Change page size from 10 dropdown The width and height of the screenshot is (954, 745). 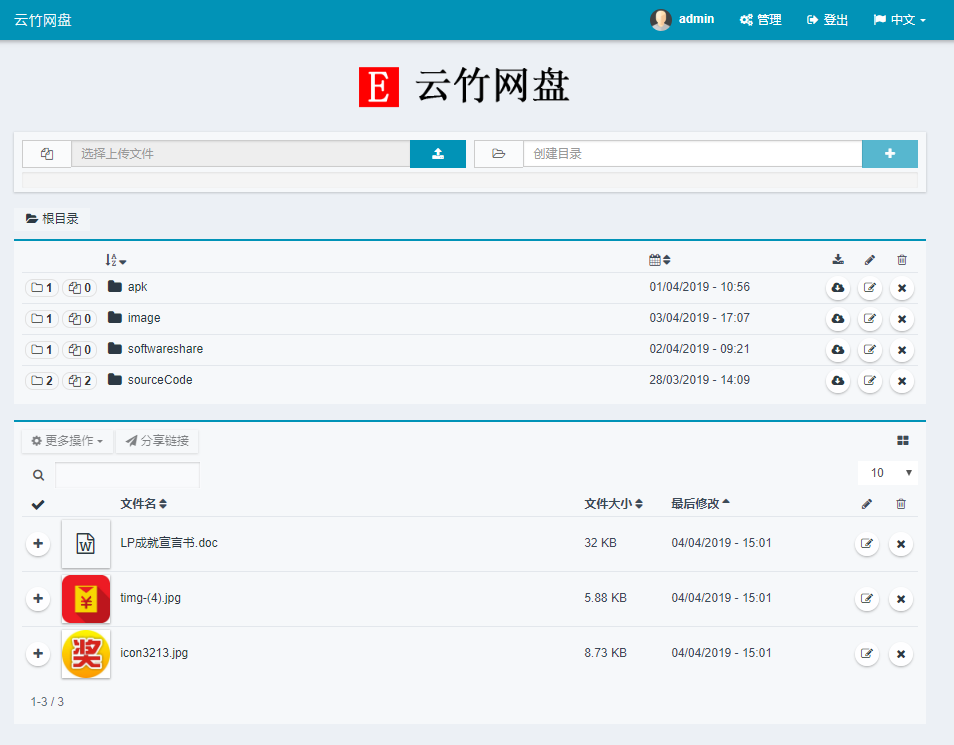886,472
